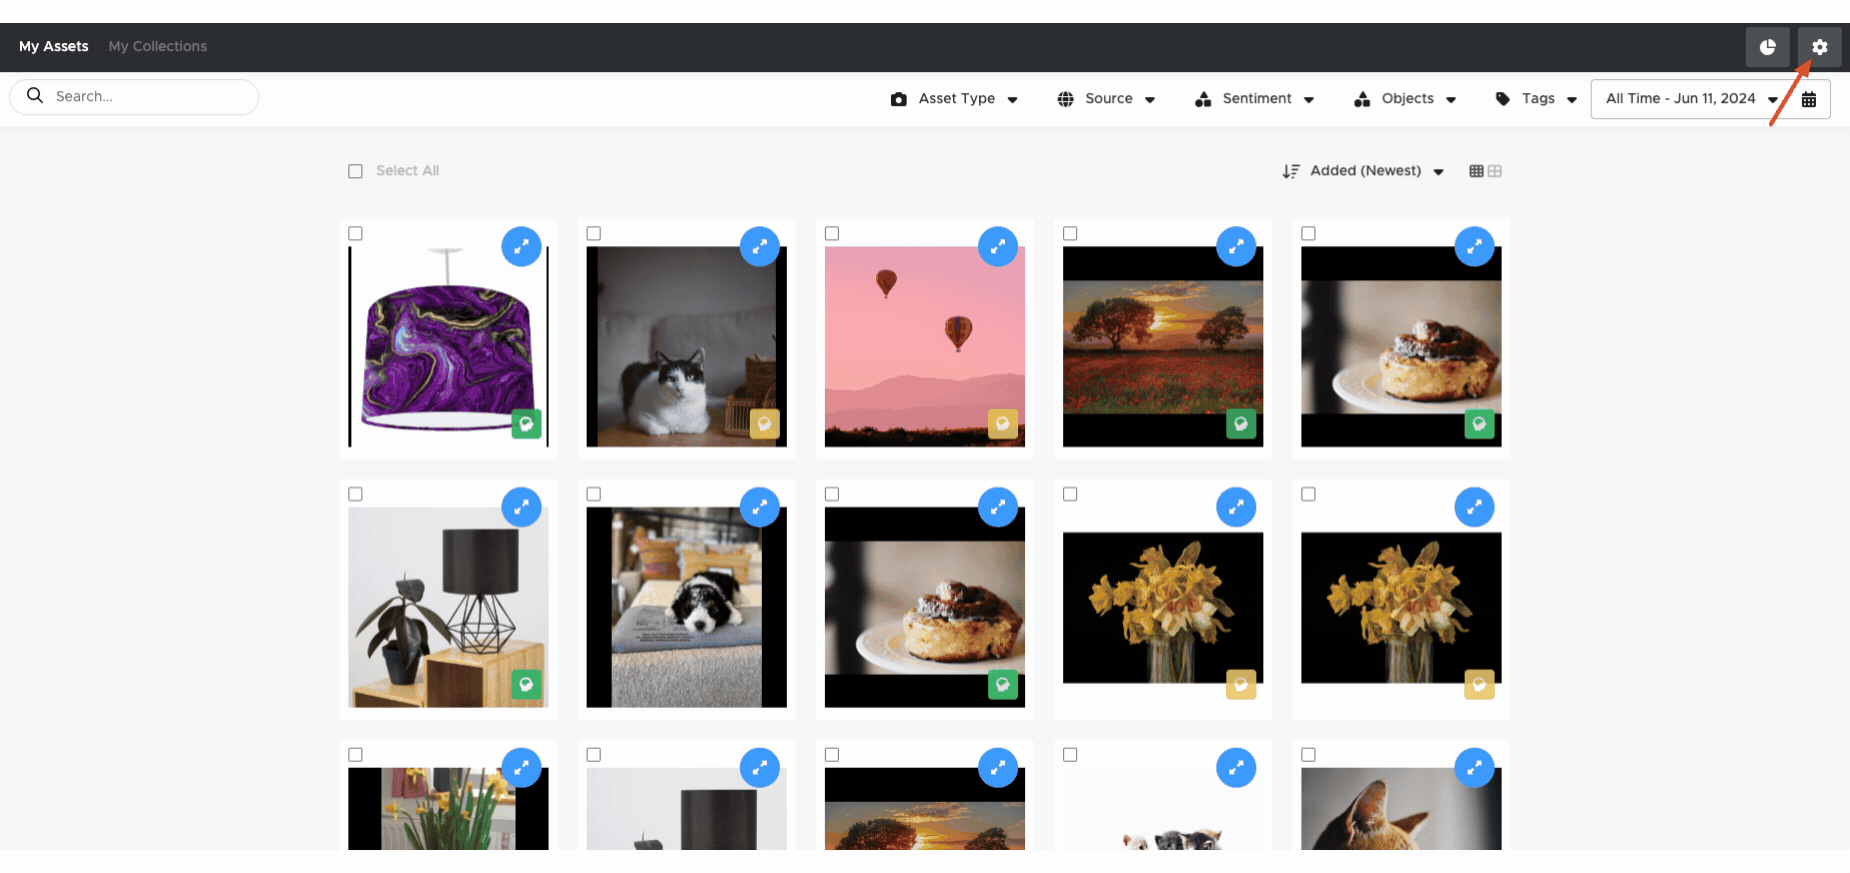The width and height of the screenshot is (1850, 873).
Task: Open the analytics pie chart icon
Action: [1767, 47]
